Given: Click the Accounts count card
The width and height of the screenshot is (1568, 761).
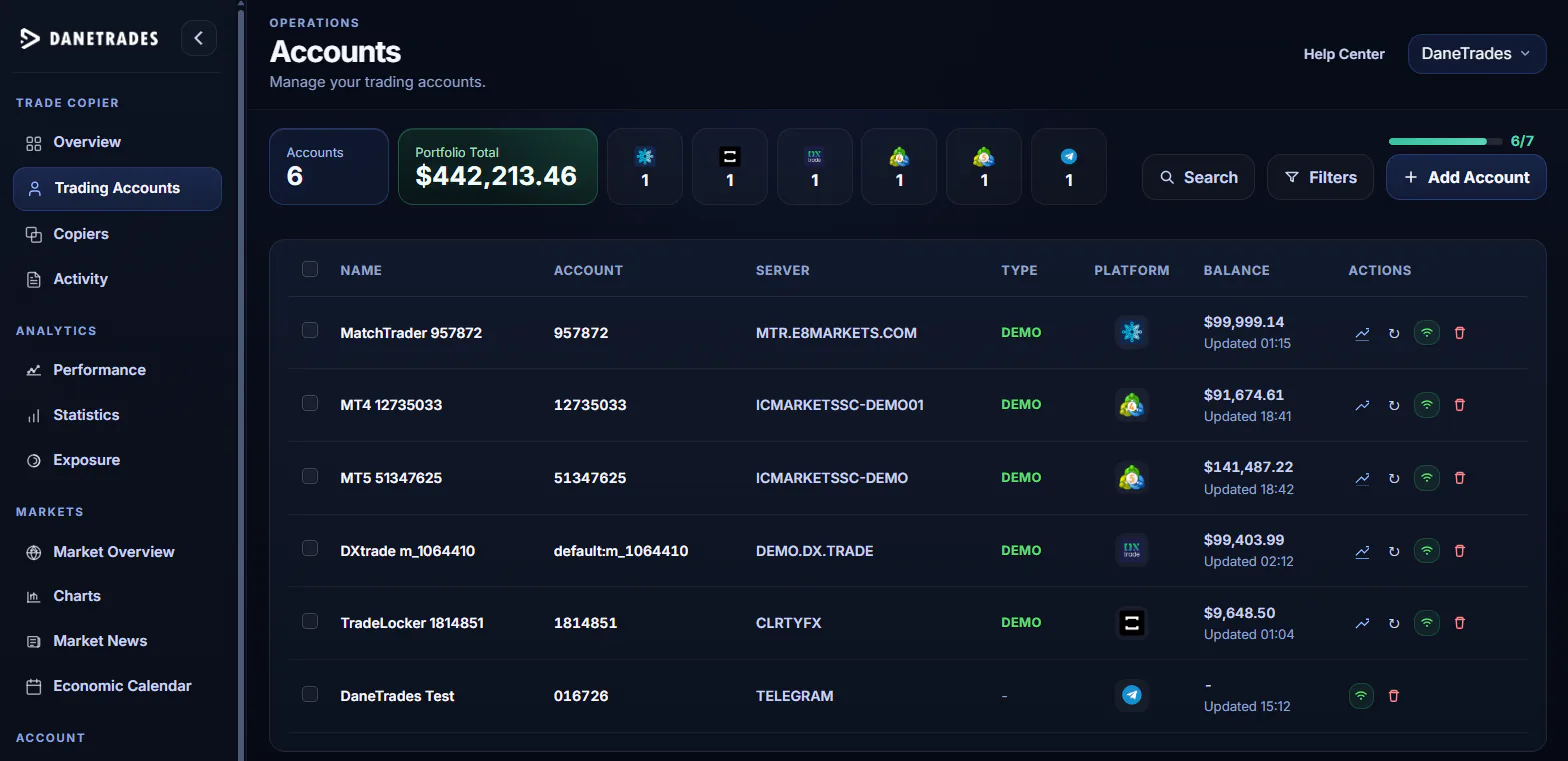Looking at the screenshot, I should click(329, 167).
